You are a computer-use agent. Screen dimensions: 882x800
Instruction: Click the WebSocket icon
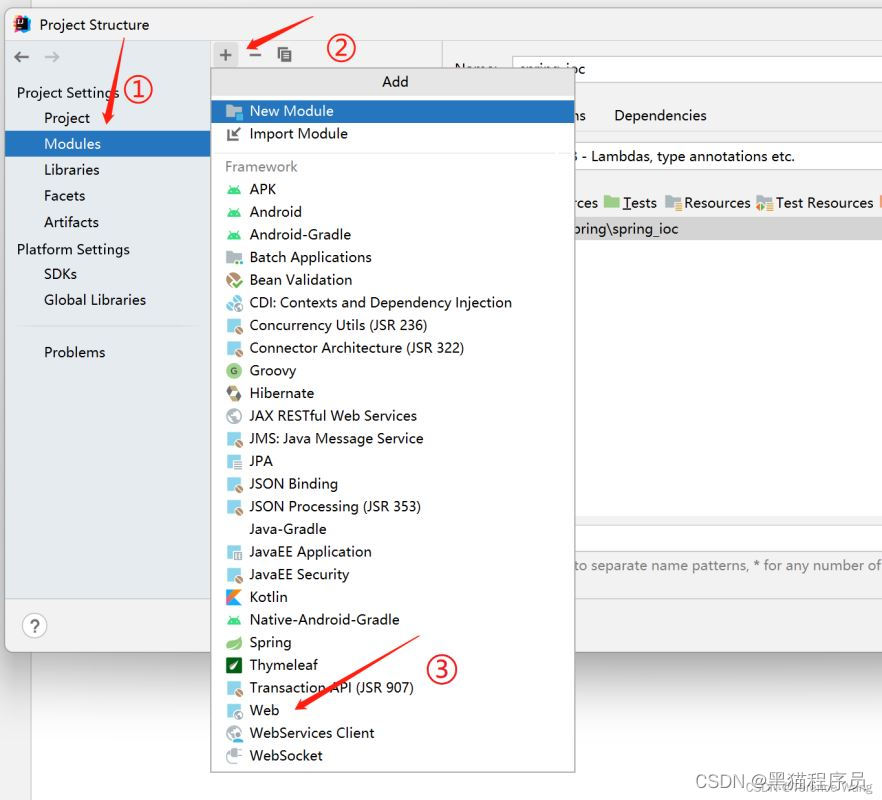[x=234, y=756]
